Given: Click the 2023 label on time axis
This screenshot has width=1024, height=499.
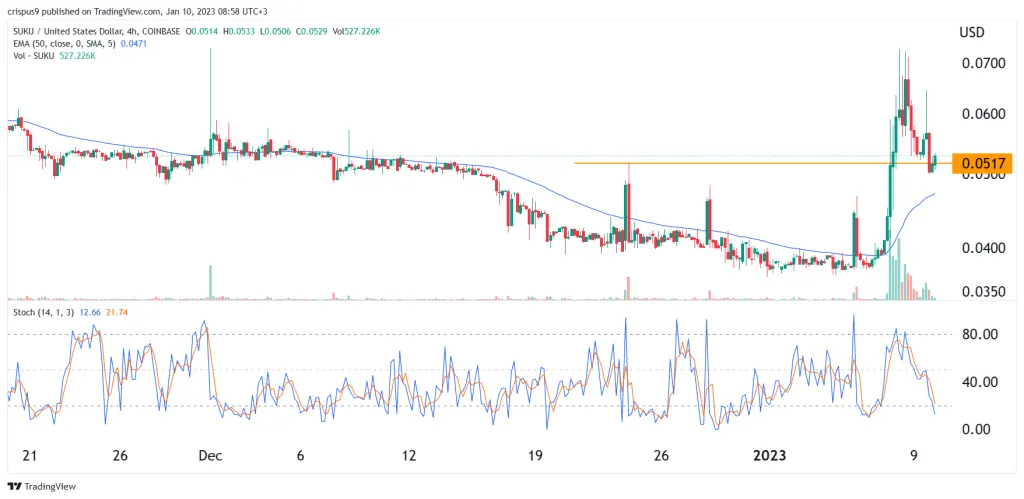Looking at the screenshot, I should (x=769, y=455).
